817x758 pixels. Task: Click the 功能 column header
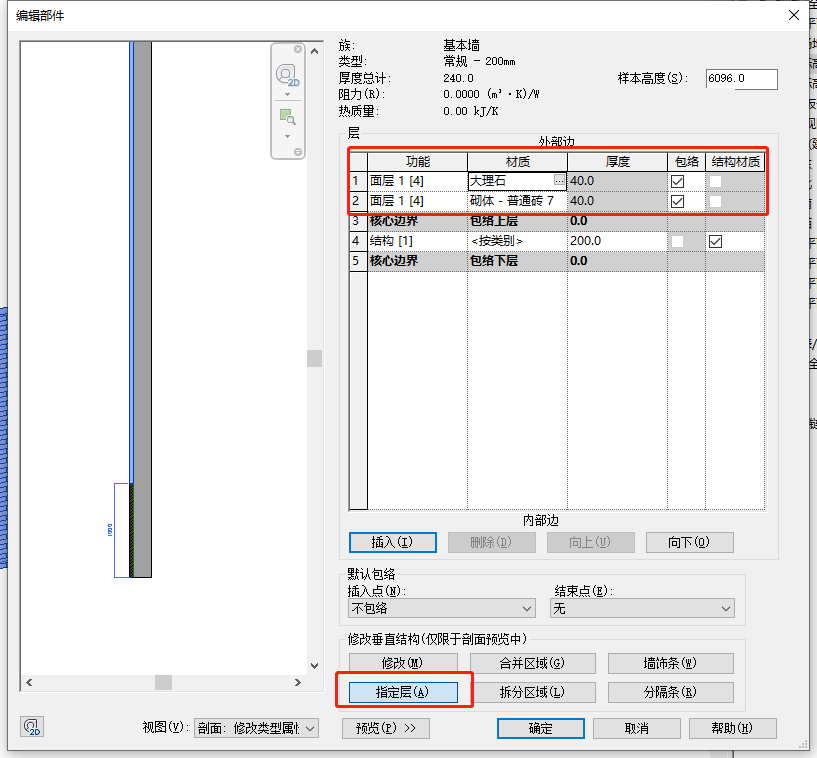(x=417, y=161)
